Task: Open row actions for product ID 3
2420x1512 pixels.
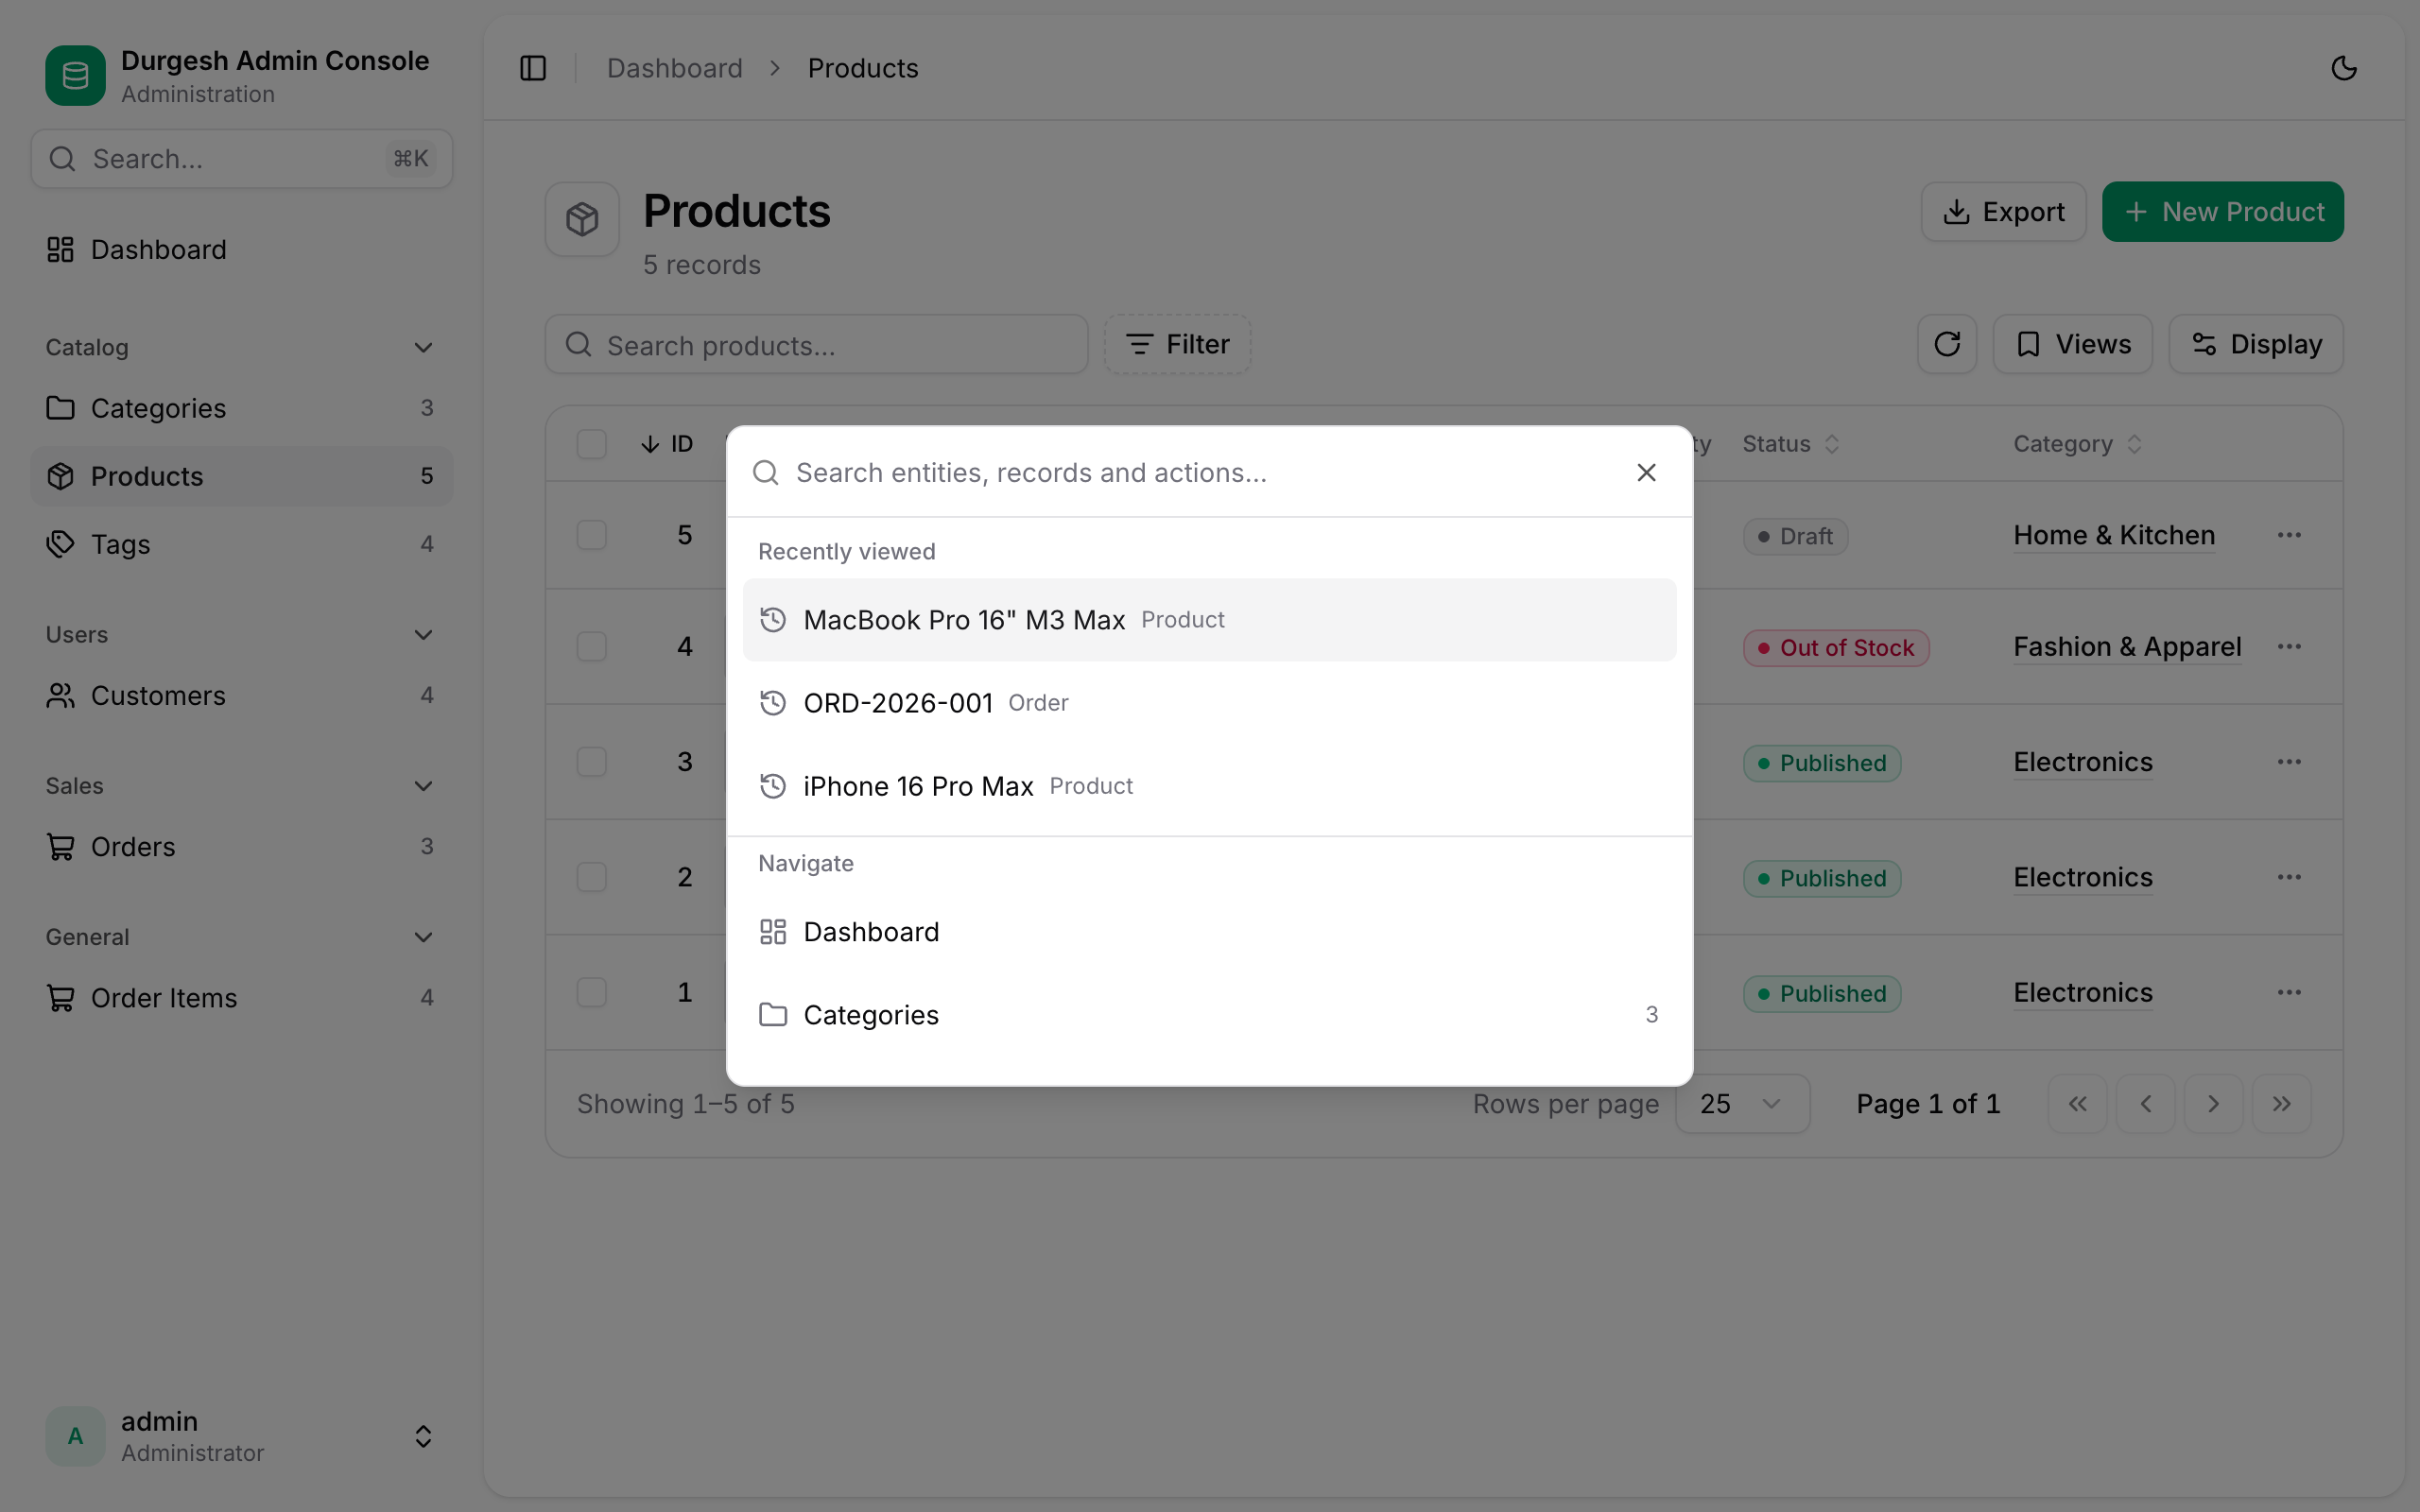Action: [x=2289, y=762]
